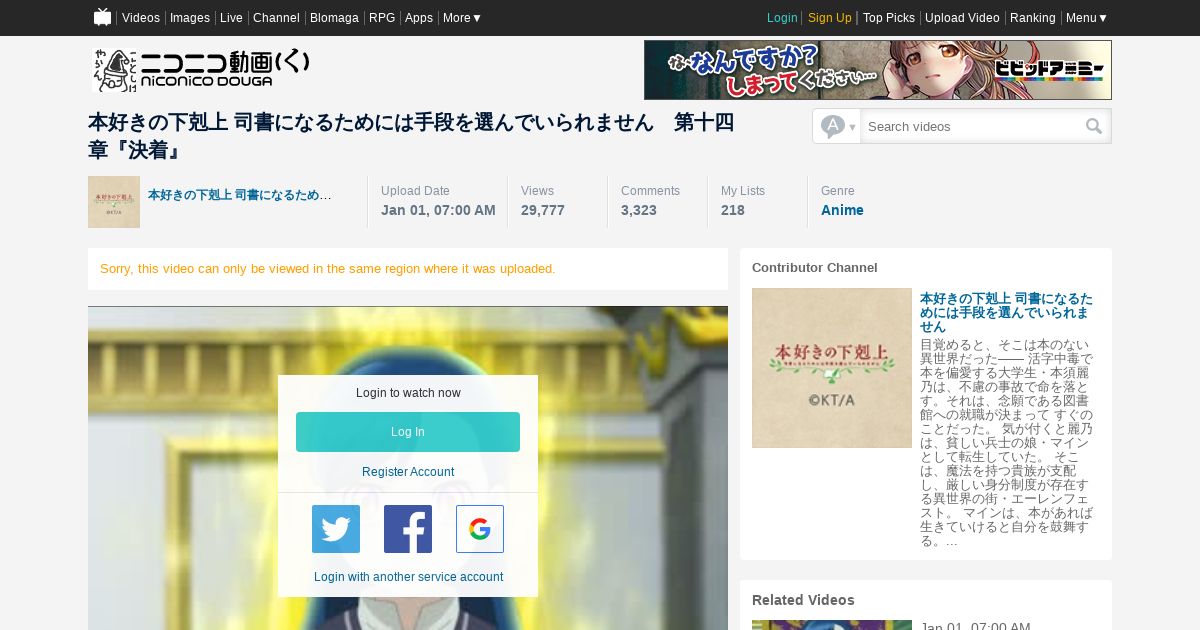Screen dimensions: 1200x630
Task: Expand the Menu dropdown at top right
Action: 1087,18
